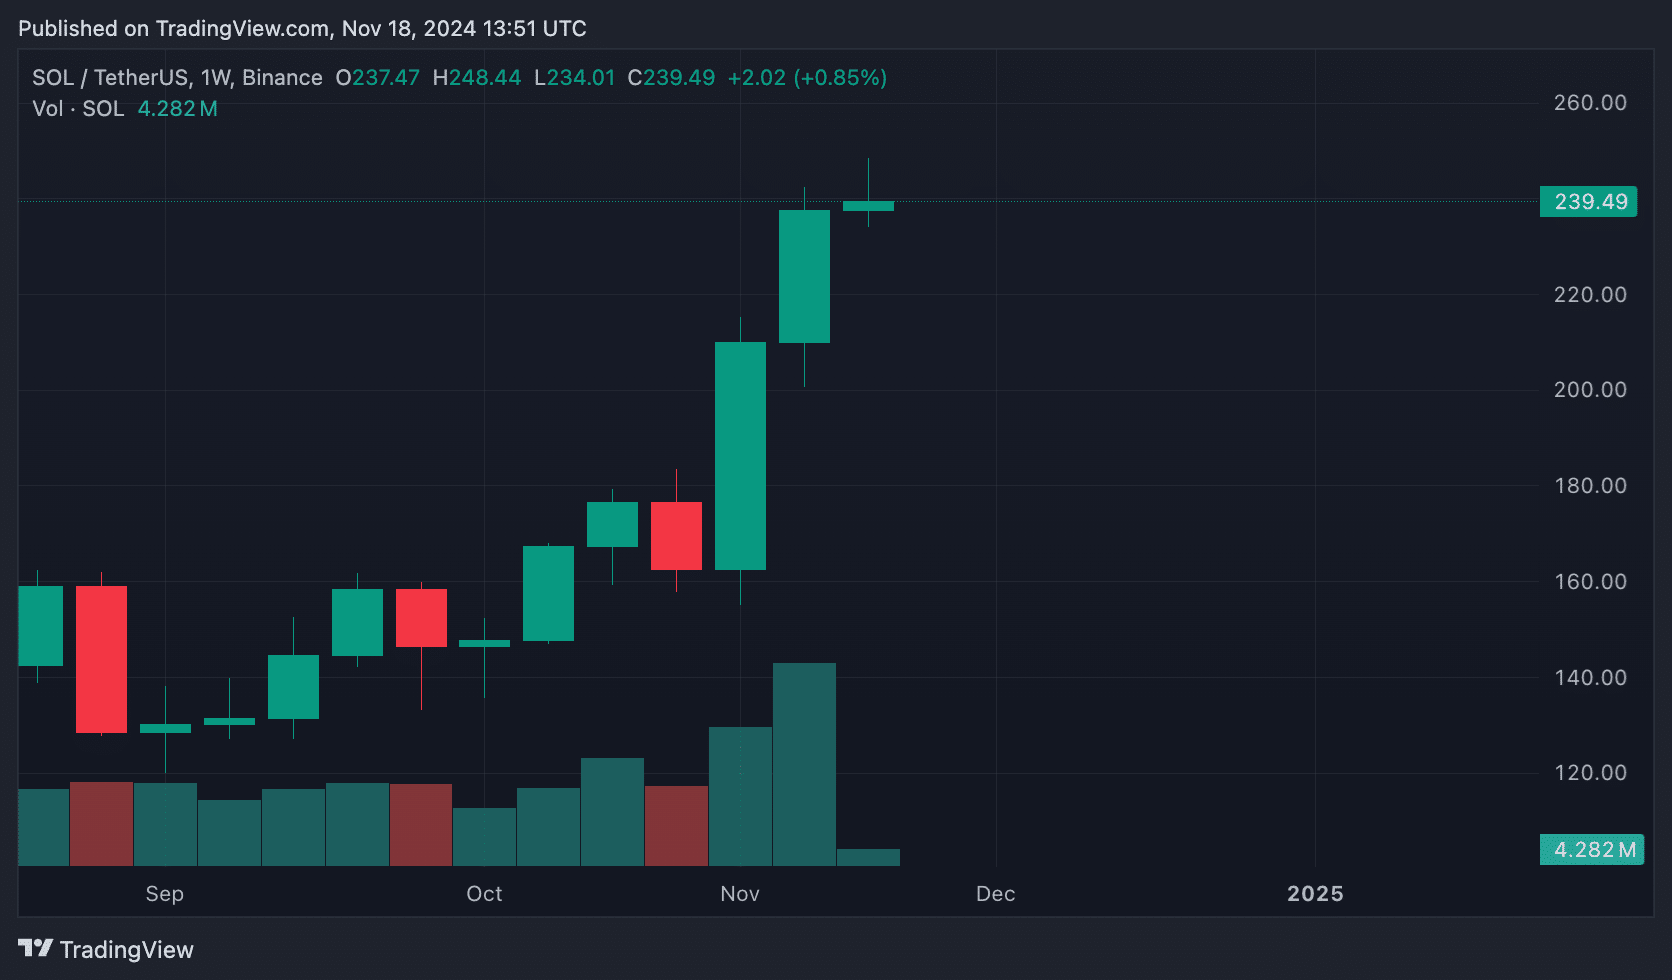Click the 180.00 price axis label
Screen dimensions: 1672x980
point(1590,486)
